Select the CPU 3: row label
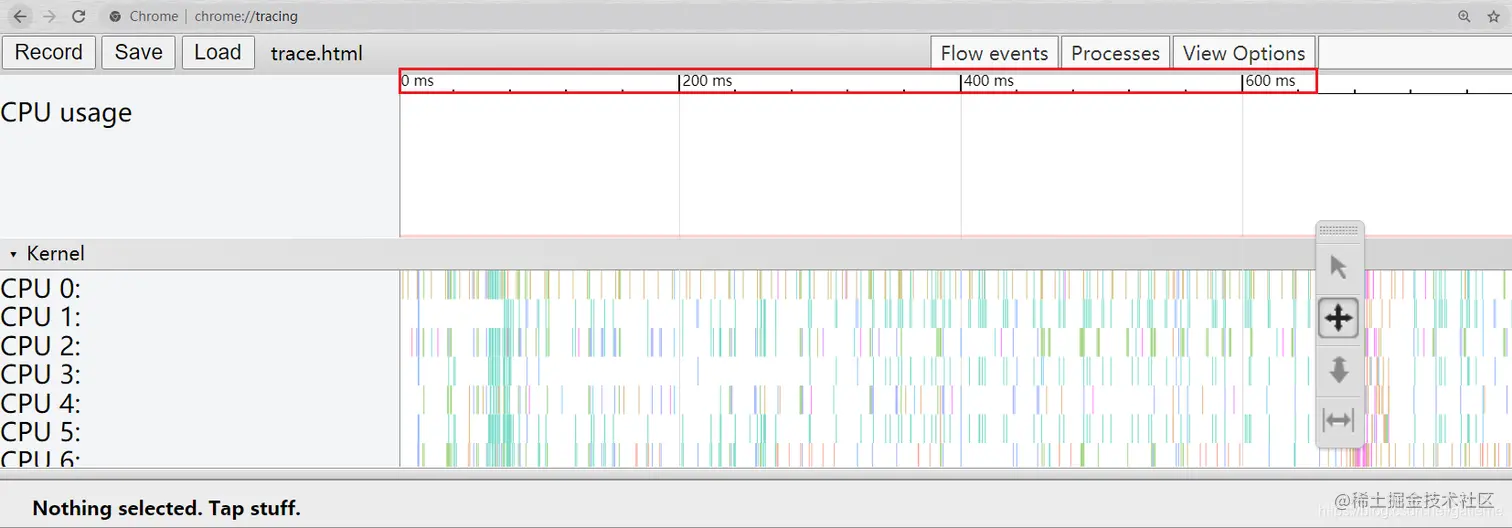The height and width of the screenshot is (528, 1512). pos(41,375)
